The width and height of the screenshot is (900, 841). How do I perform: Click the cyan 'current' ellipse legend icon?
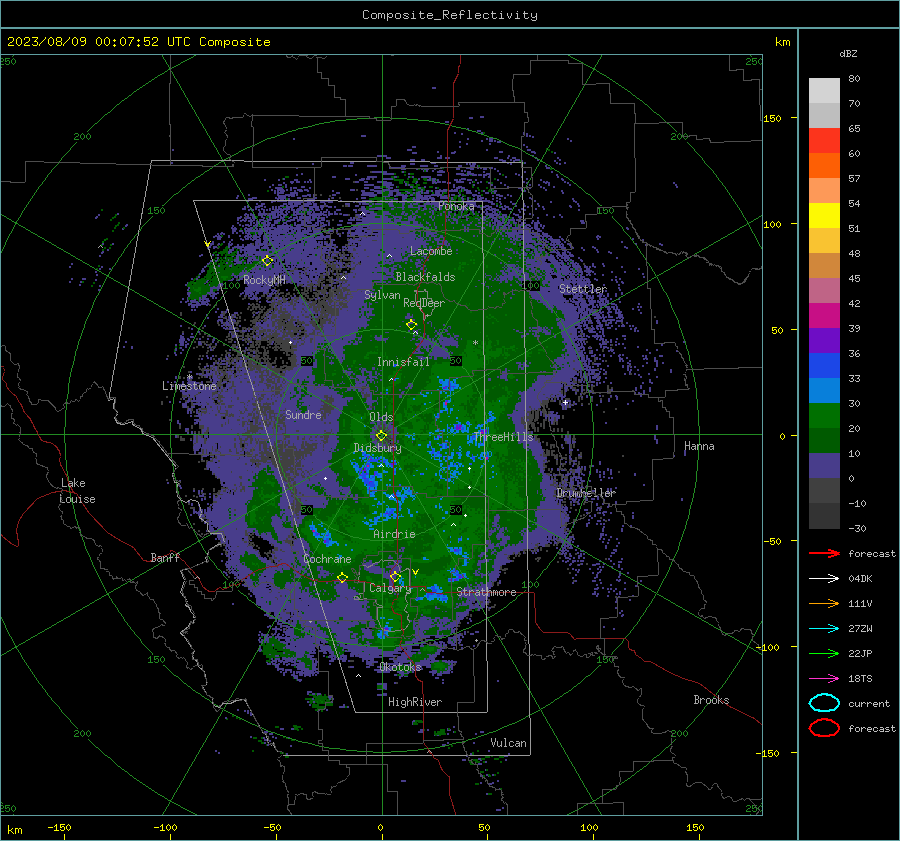[x=824, y=703]
